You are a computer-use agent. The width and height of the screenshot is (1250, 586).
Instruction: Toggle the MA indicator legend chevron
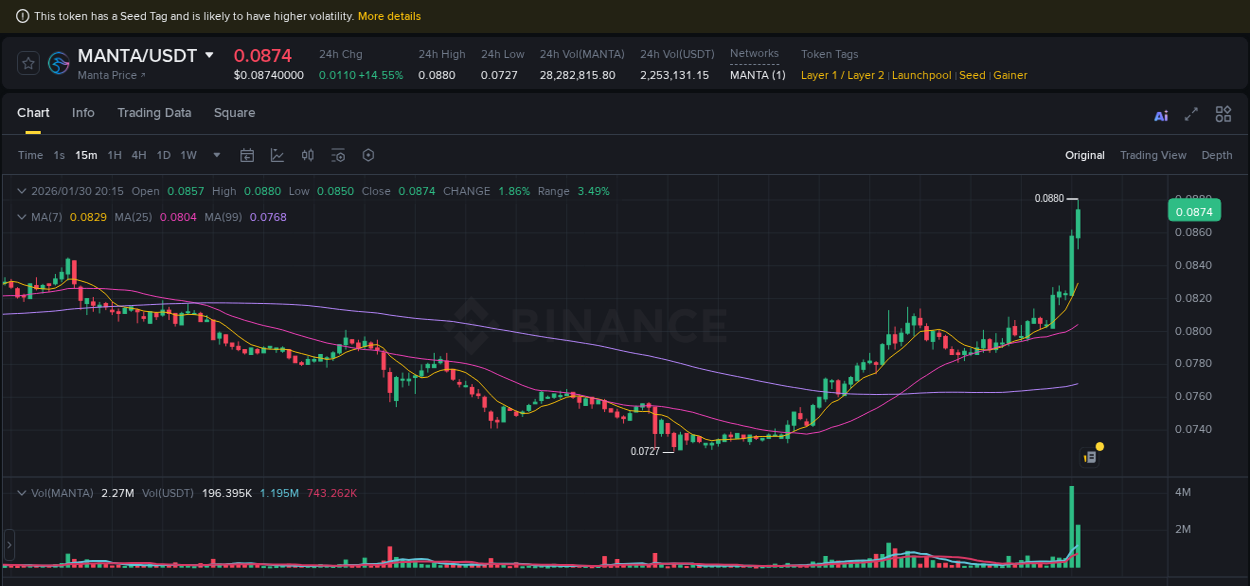click(x=22, y=216)
